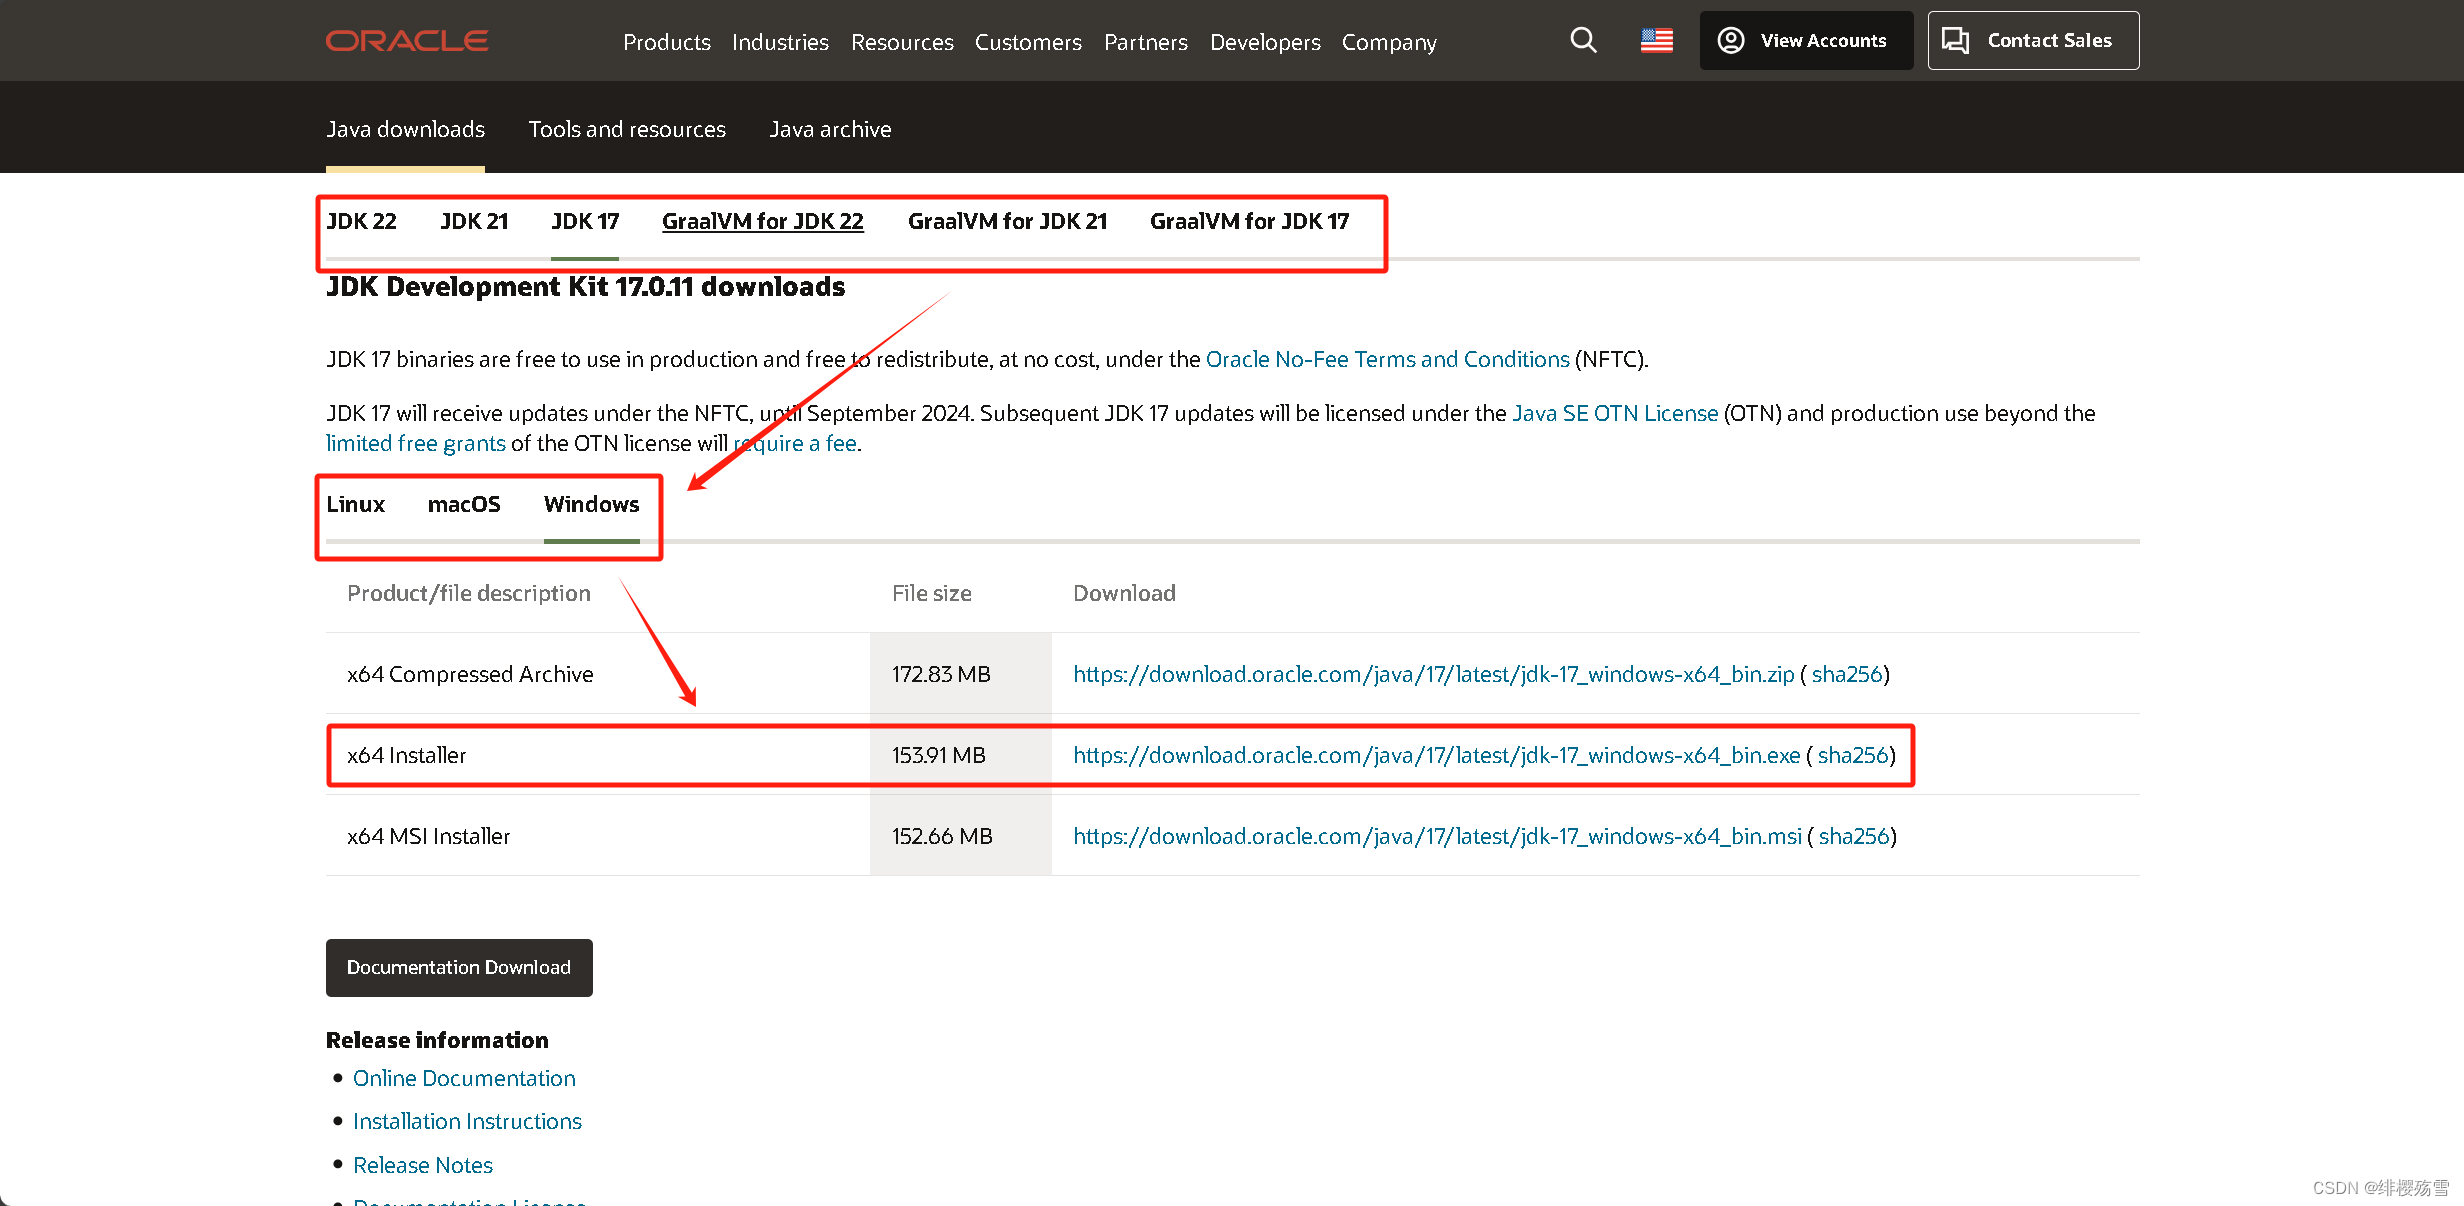Open the Industries menu
2464x1206 pixels.
(x=780, y=42)
